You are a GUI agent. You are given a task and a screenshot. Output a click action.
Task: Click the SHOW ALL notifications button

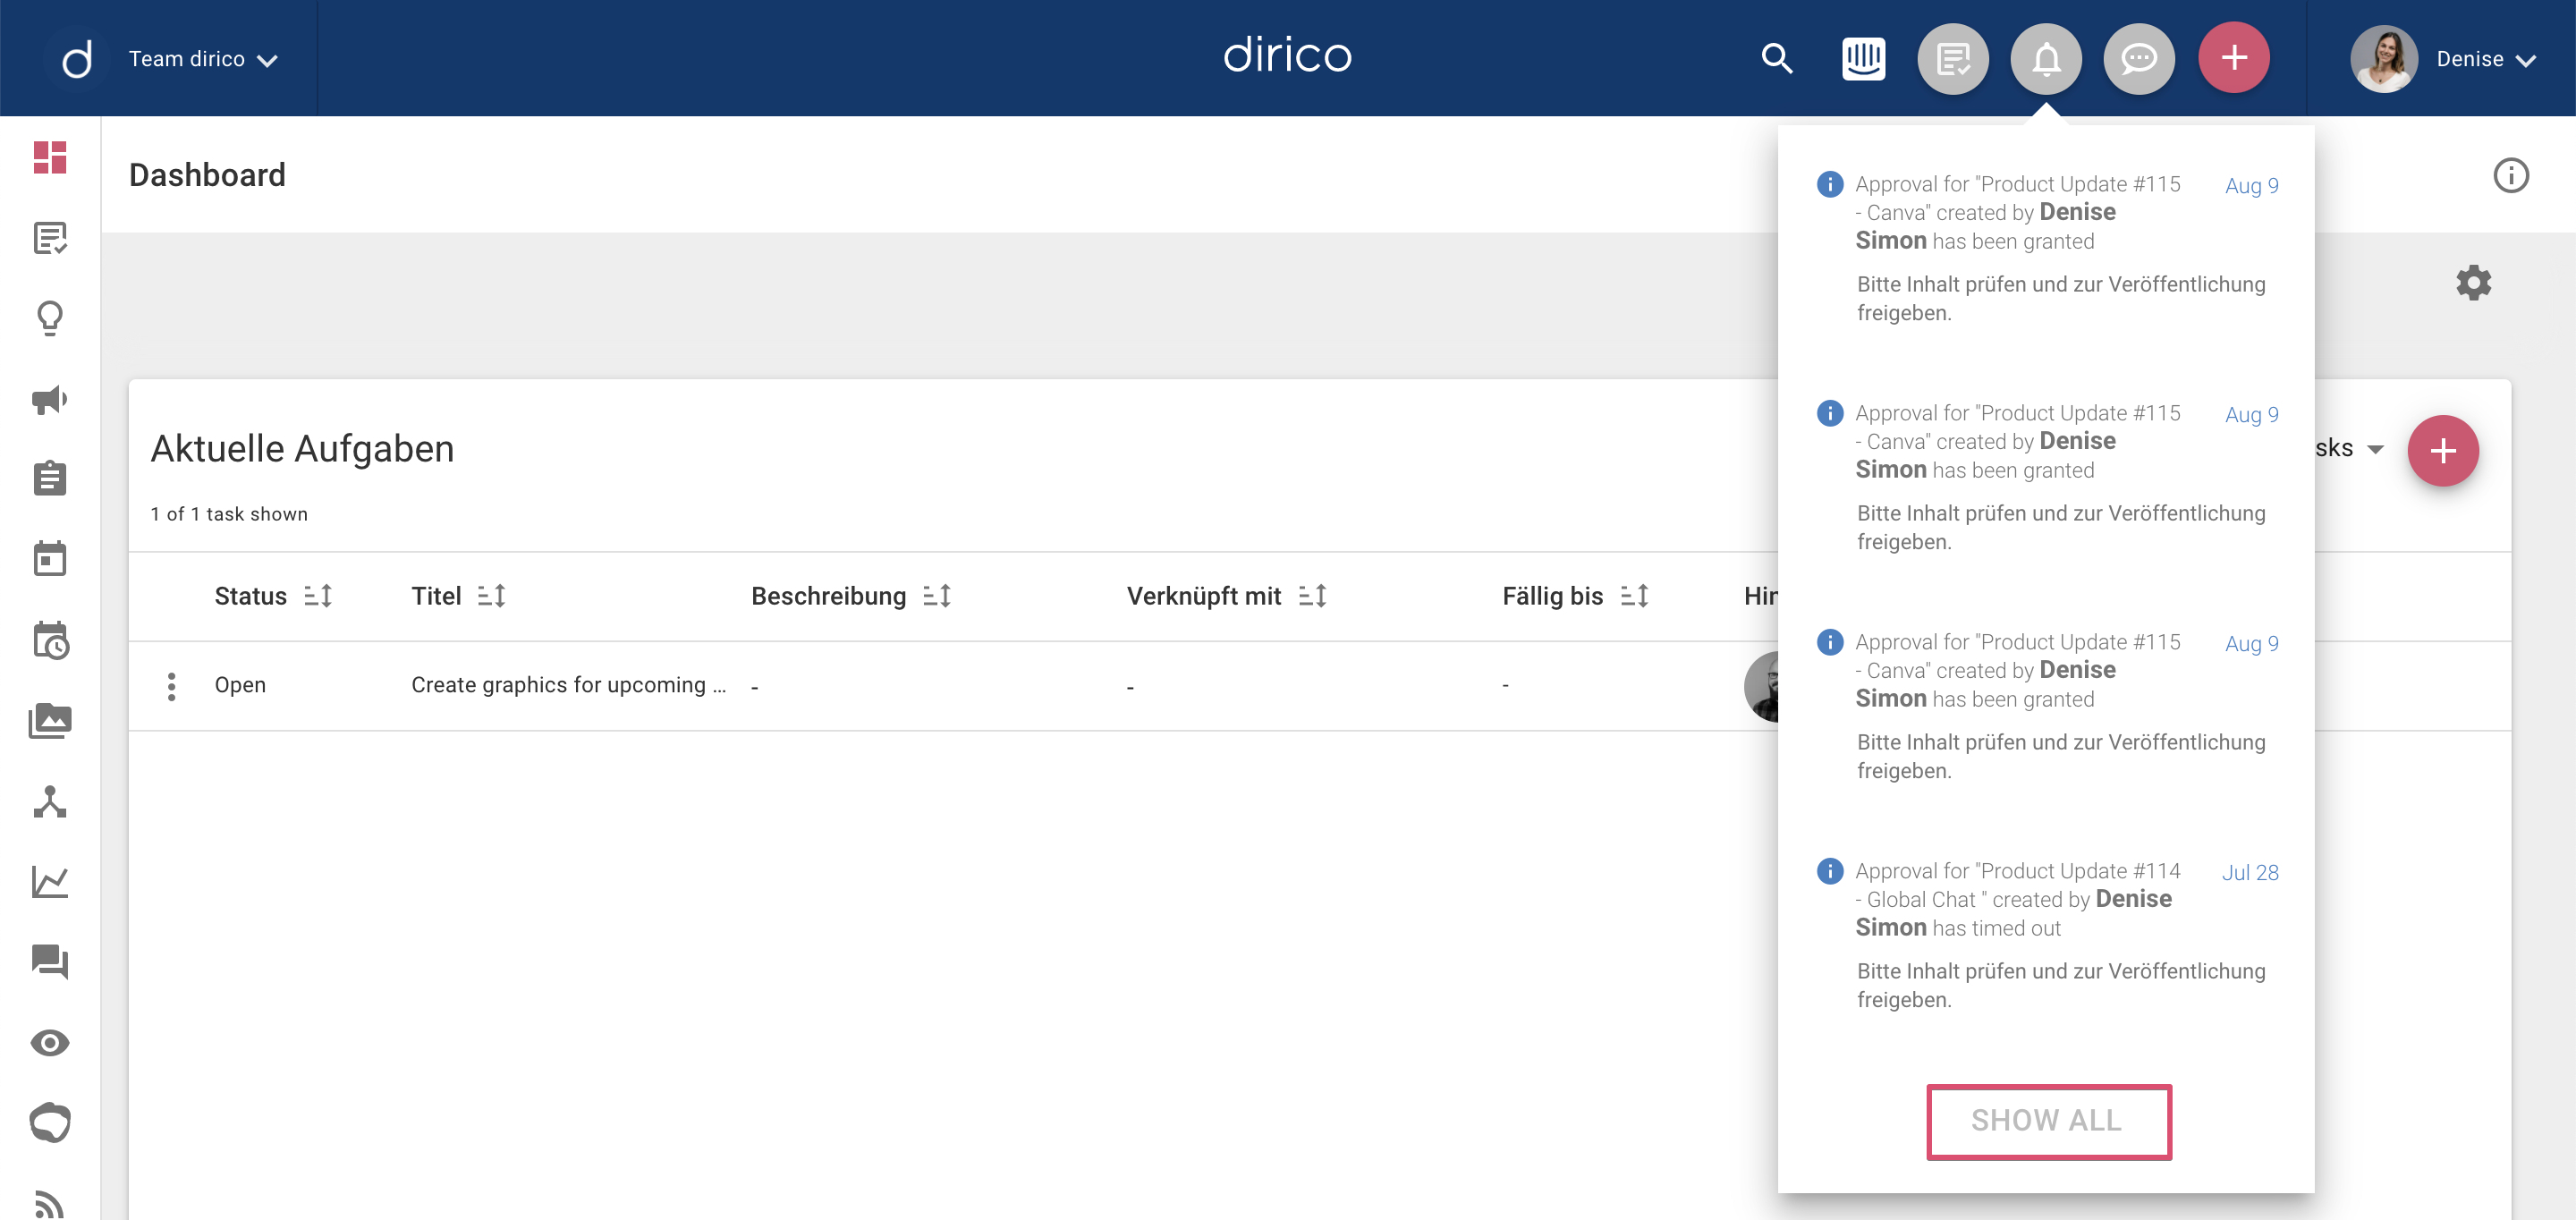(x=2048, y=1121)
